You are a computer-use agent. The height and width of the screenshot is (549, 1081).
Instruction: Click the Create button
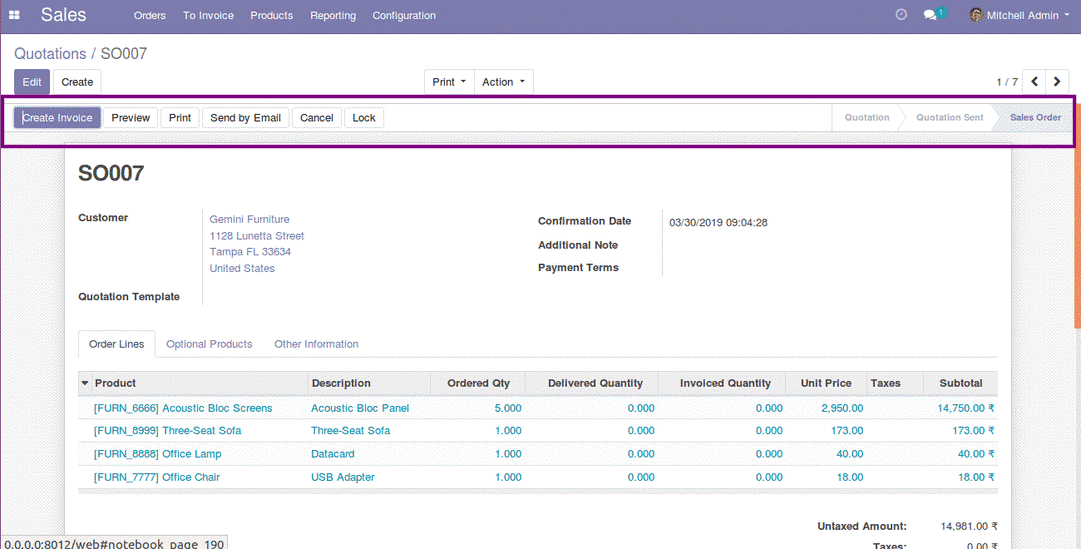tap(77, 82)
